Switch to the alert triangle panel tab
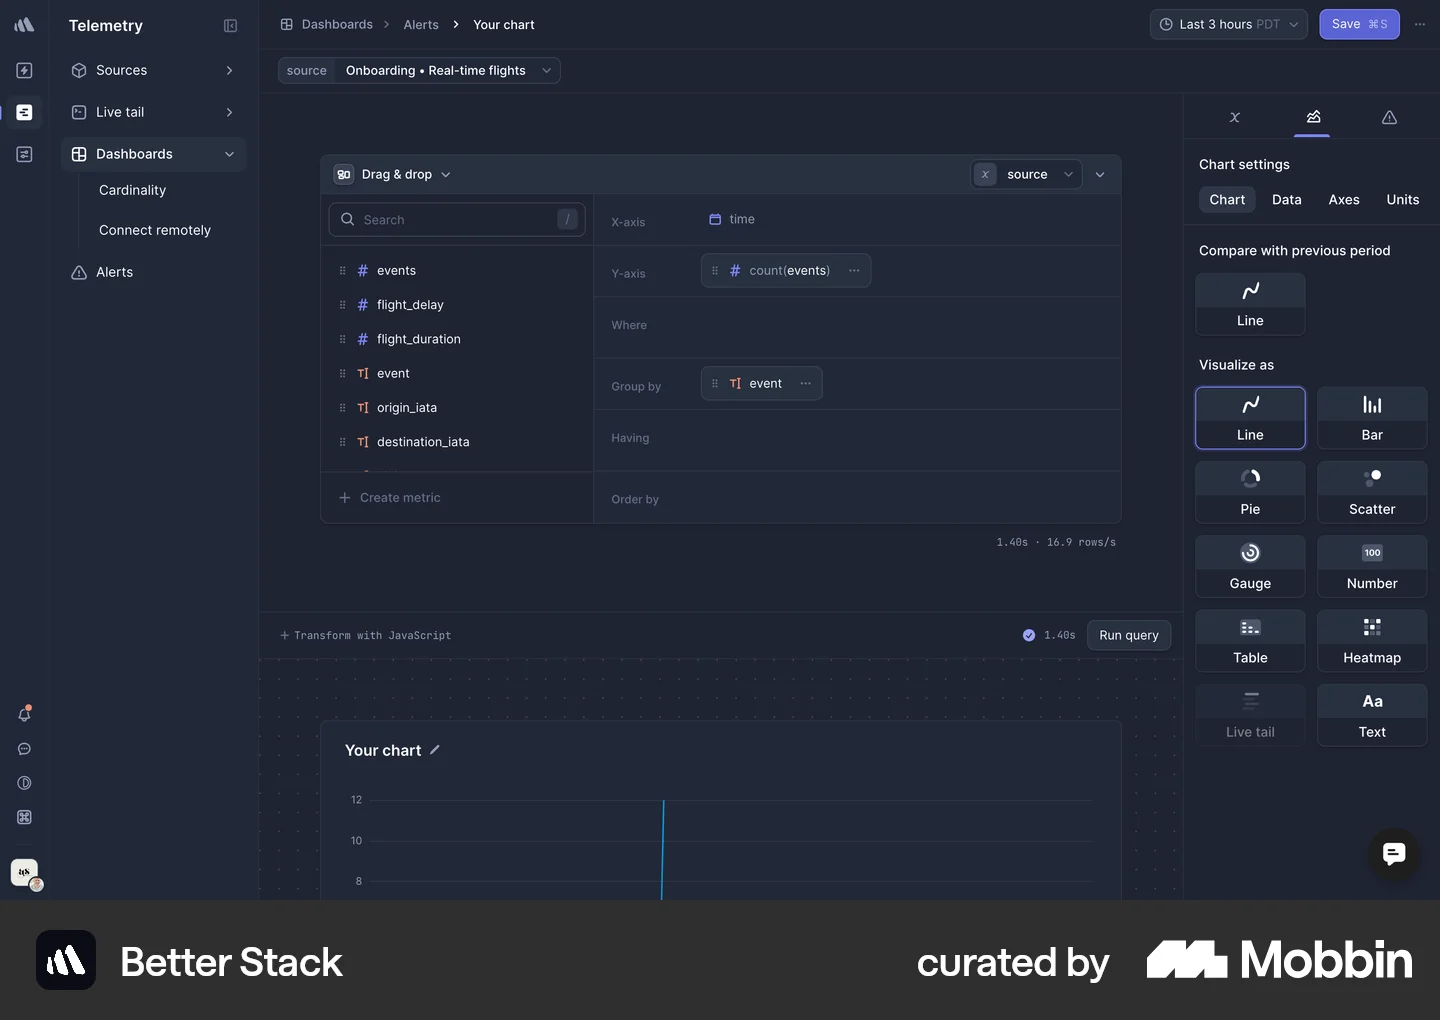Image resolution: width=1440 pixels, height=1020 pixels. point(1389,117)
